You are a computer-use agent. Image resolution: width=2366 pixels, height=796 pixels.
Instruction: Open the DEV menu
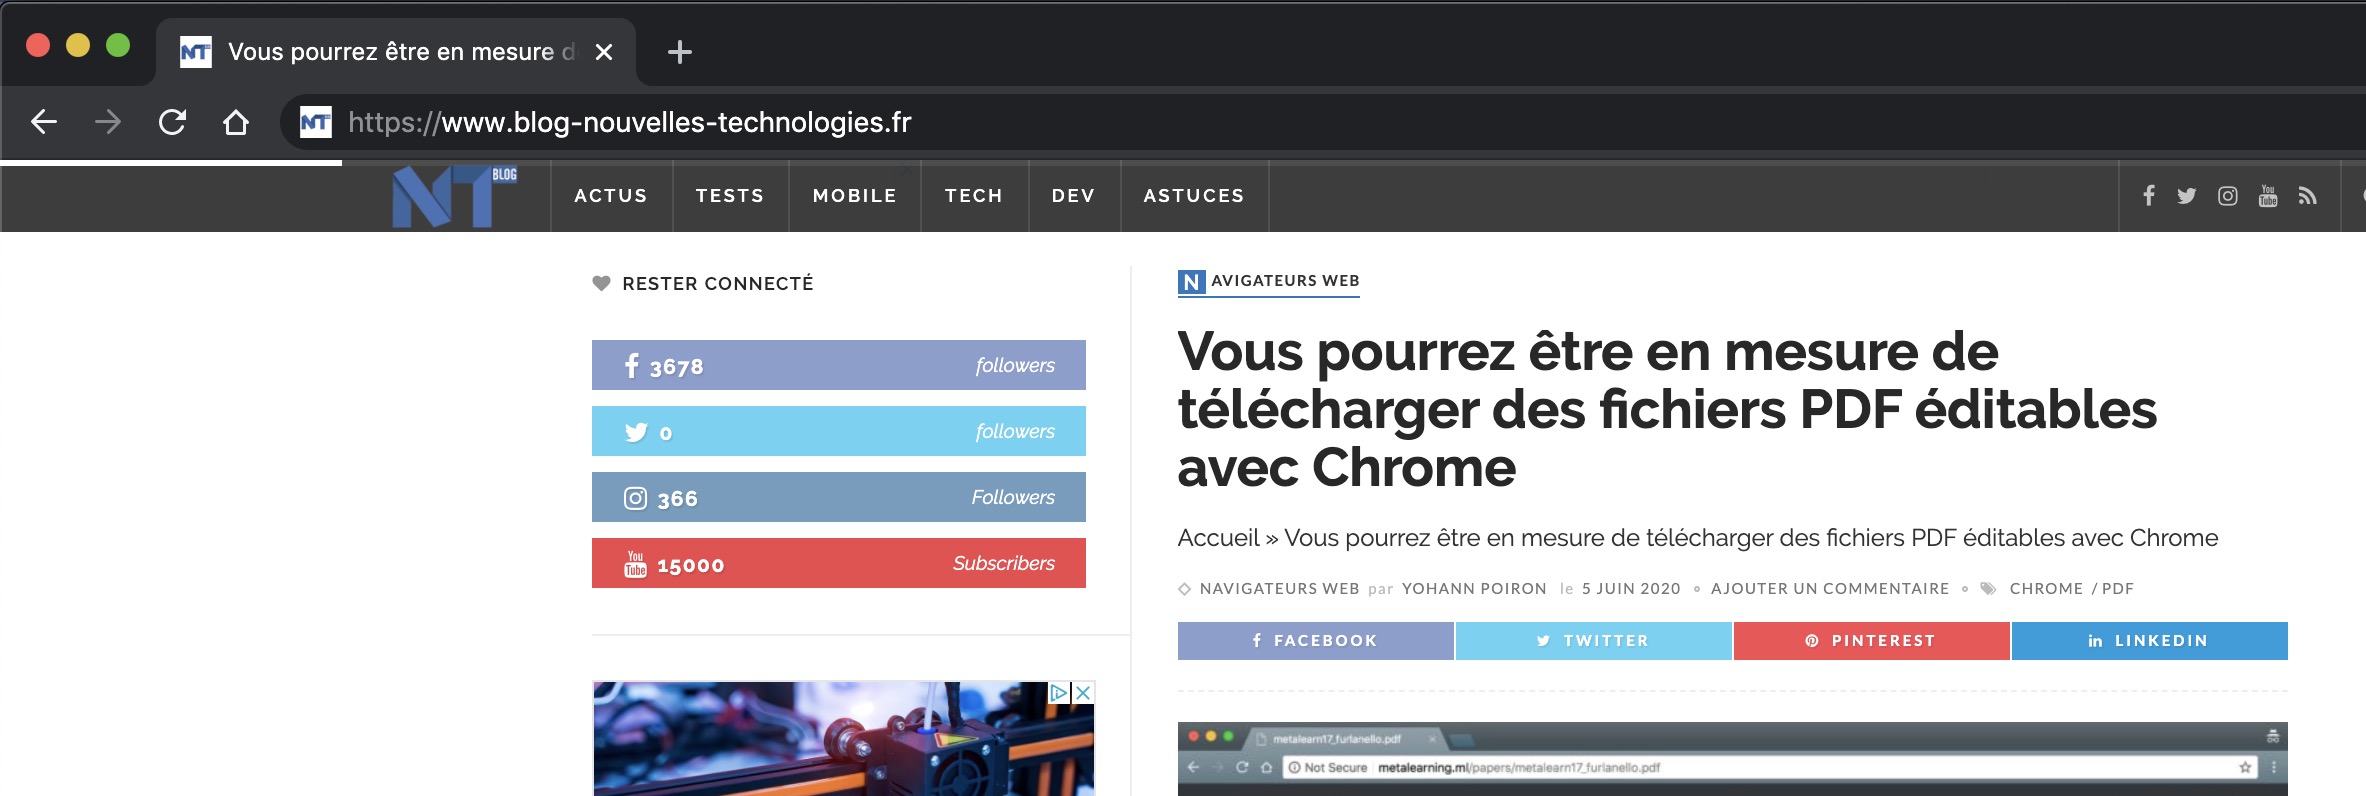tap(1074, 196)
